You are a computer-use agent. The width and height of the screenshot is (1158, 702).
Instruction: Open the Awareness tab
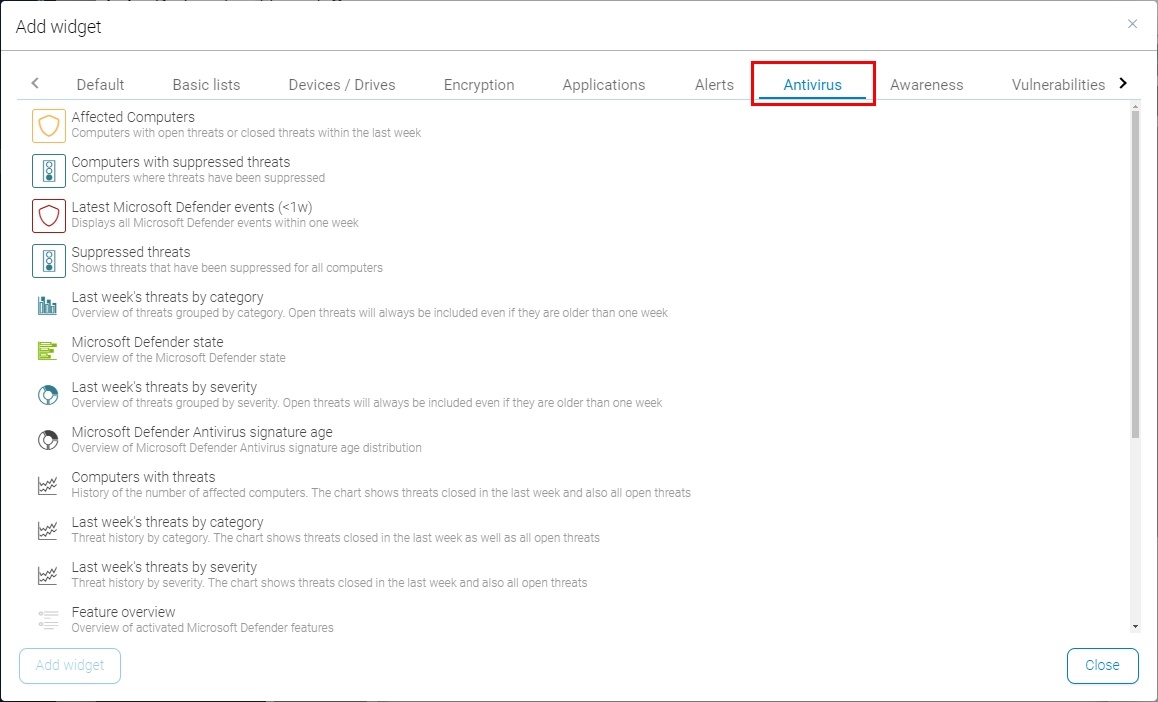point(926,85)
